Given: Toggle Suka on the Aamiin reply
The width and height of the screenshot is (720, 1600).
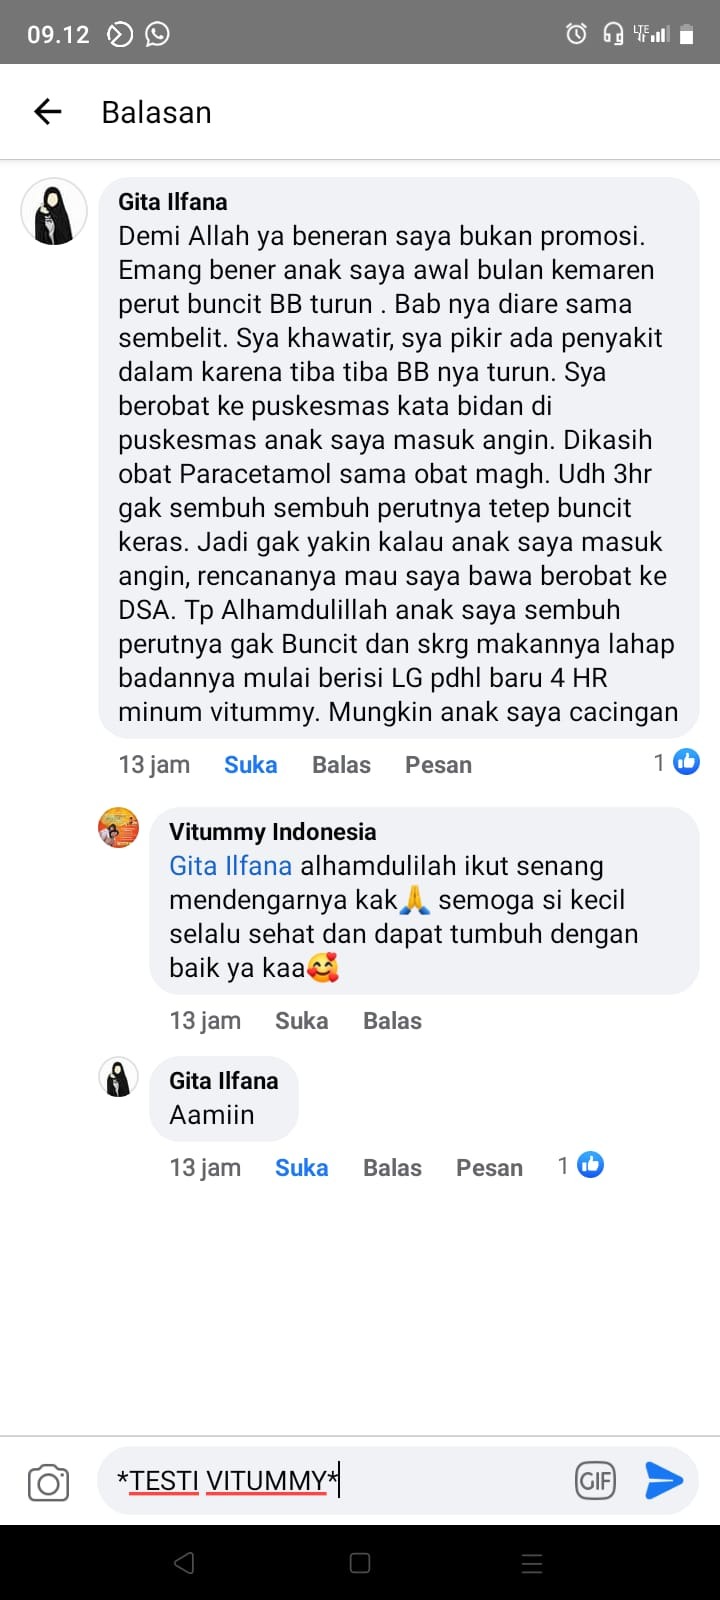Looking at the screenshot, I should point(302,1168).
